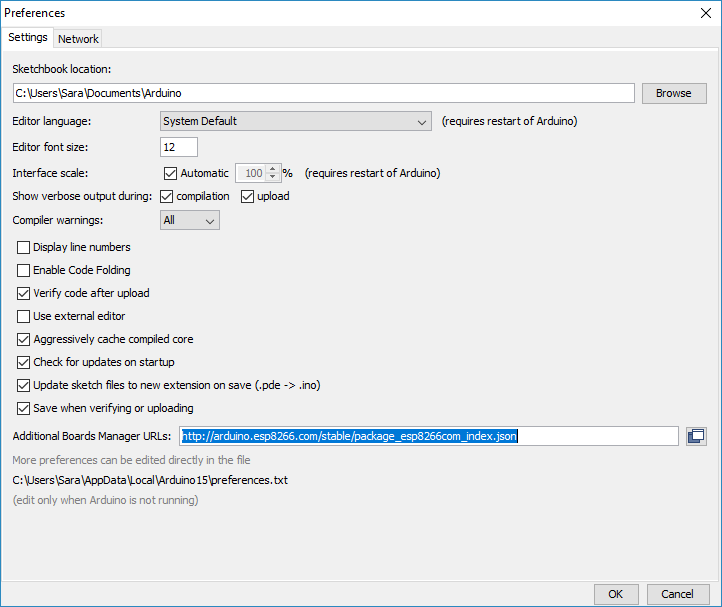Turn off Verify code after upload
Screen dimensions: 722x607
[x=24, y=293]
